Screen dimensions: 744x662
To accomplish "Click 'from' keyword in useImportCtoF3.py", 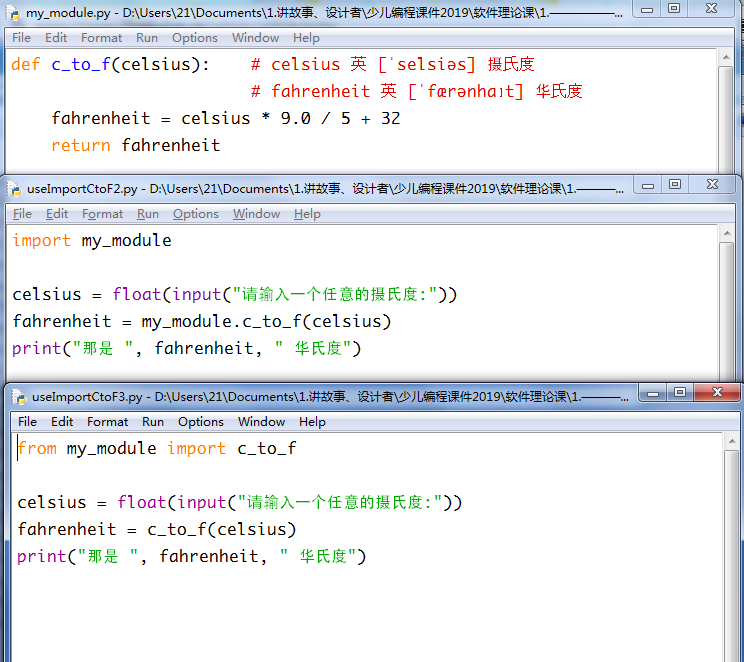I will pos(37,448).
